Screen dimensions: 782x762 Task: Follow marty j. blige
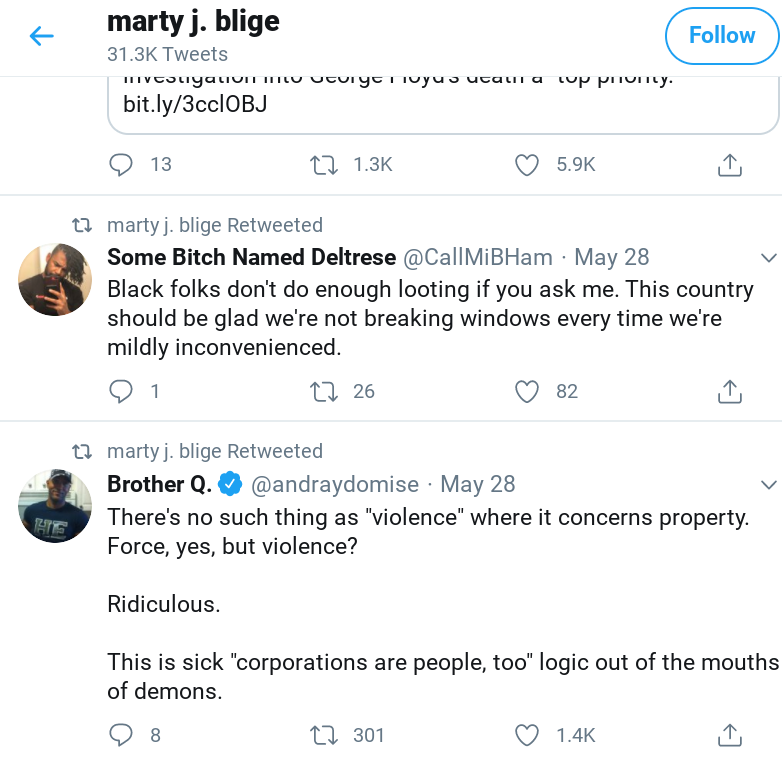coord(721,36)
